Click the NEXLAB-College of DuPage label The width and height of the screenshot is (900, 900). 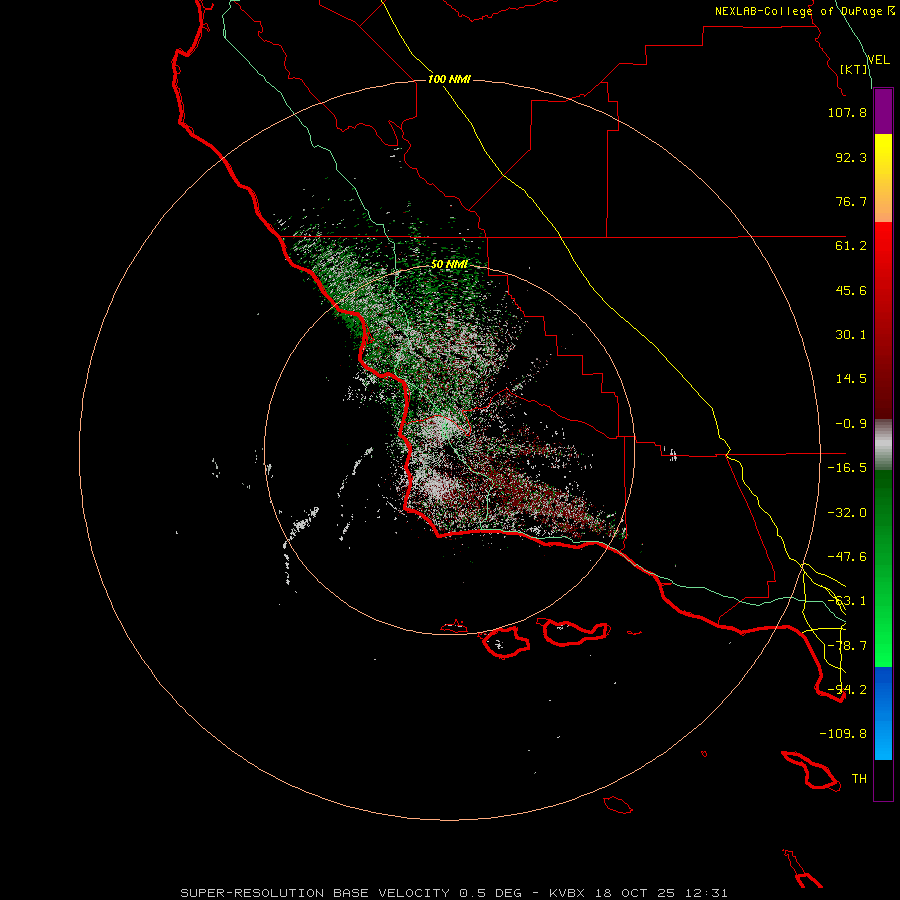click(x=798, y=11)
